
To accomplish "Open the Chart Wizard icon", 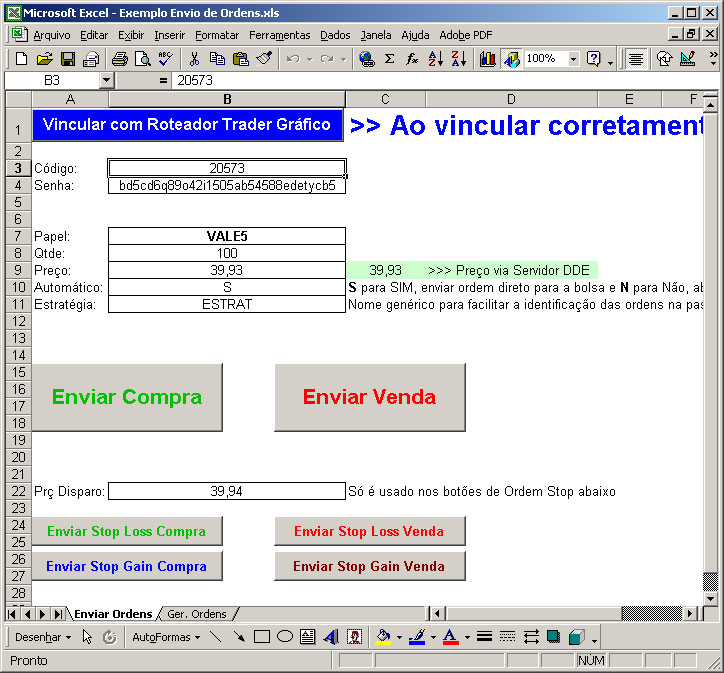I will coord(488,59).
